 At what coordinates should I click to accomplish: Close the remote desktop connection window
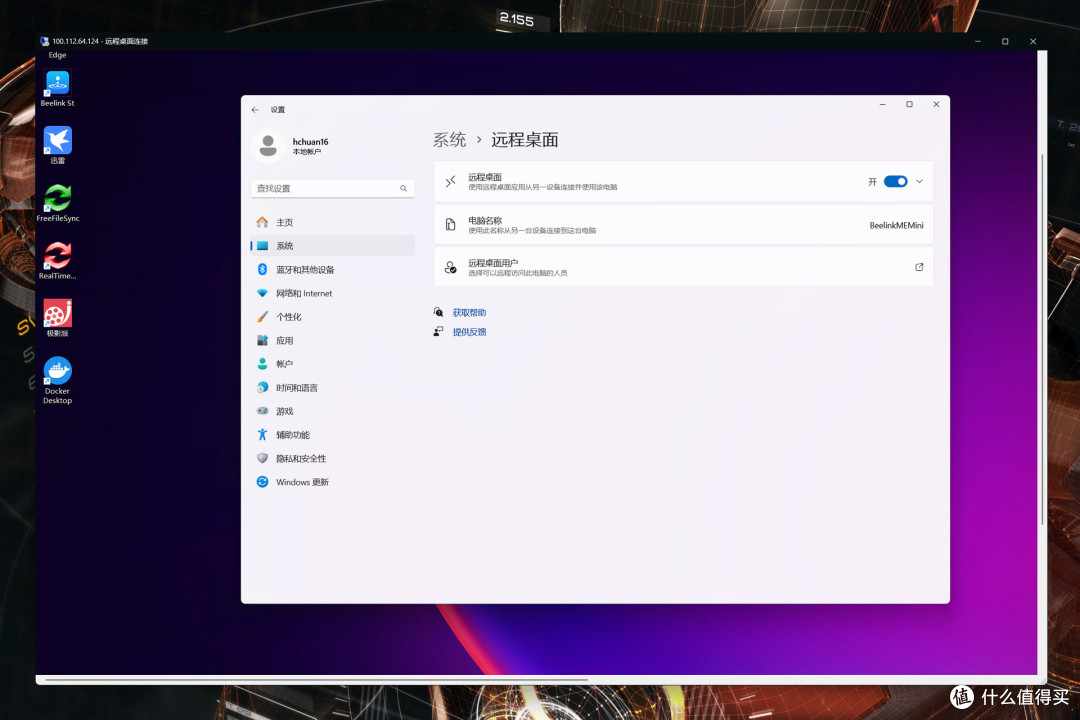(x=1032, y=41)
